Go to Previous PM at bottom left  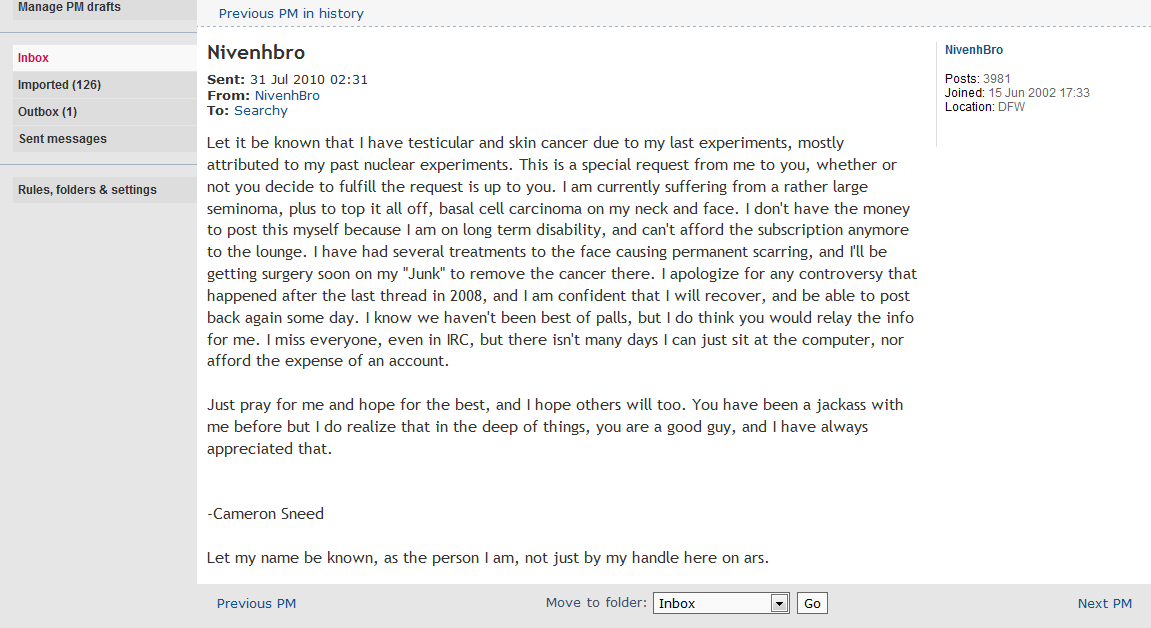click(256, 604)
